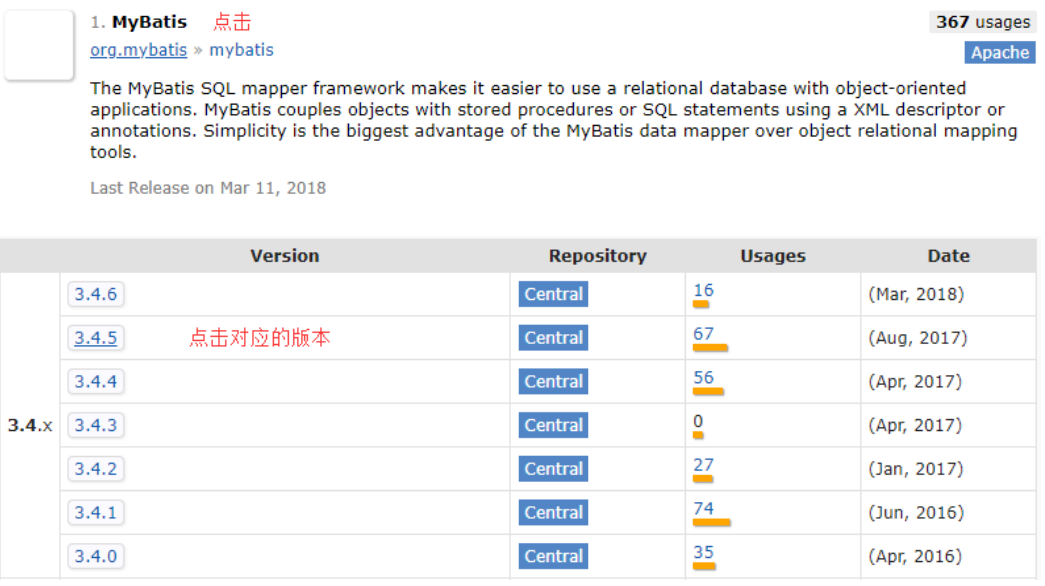1045x586 pixels.
Task: Open version 3.4.0
Action: tap(95, 556)
